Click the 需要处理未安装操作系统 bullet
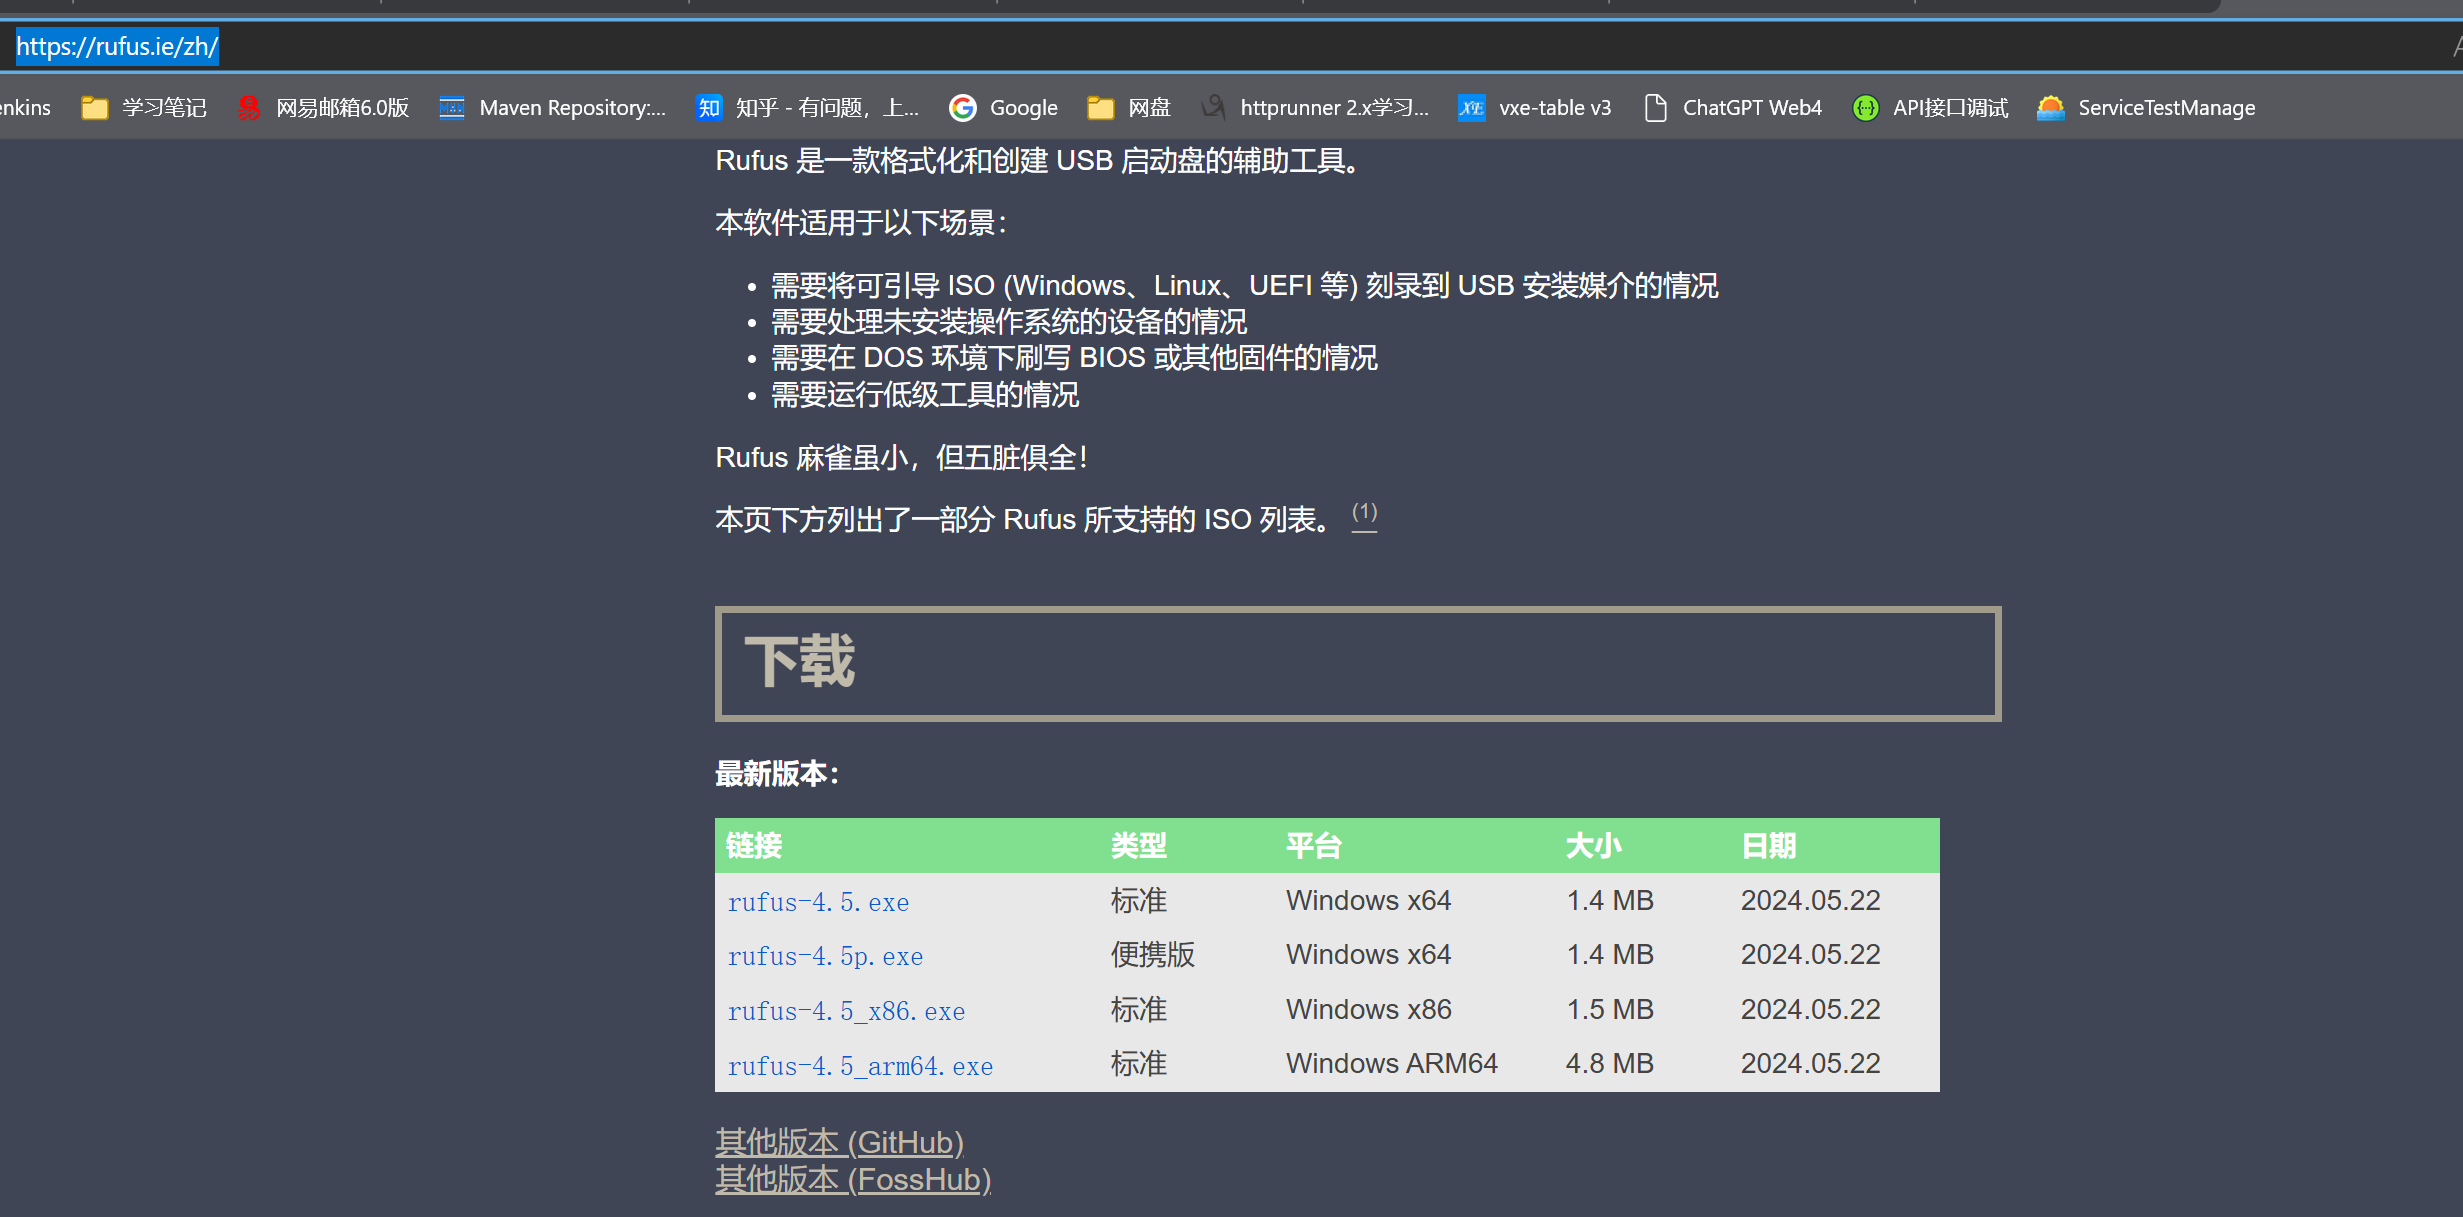 (x=1009, y=322)
